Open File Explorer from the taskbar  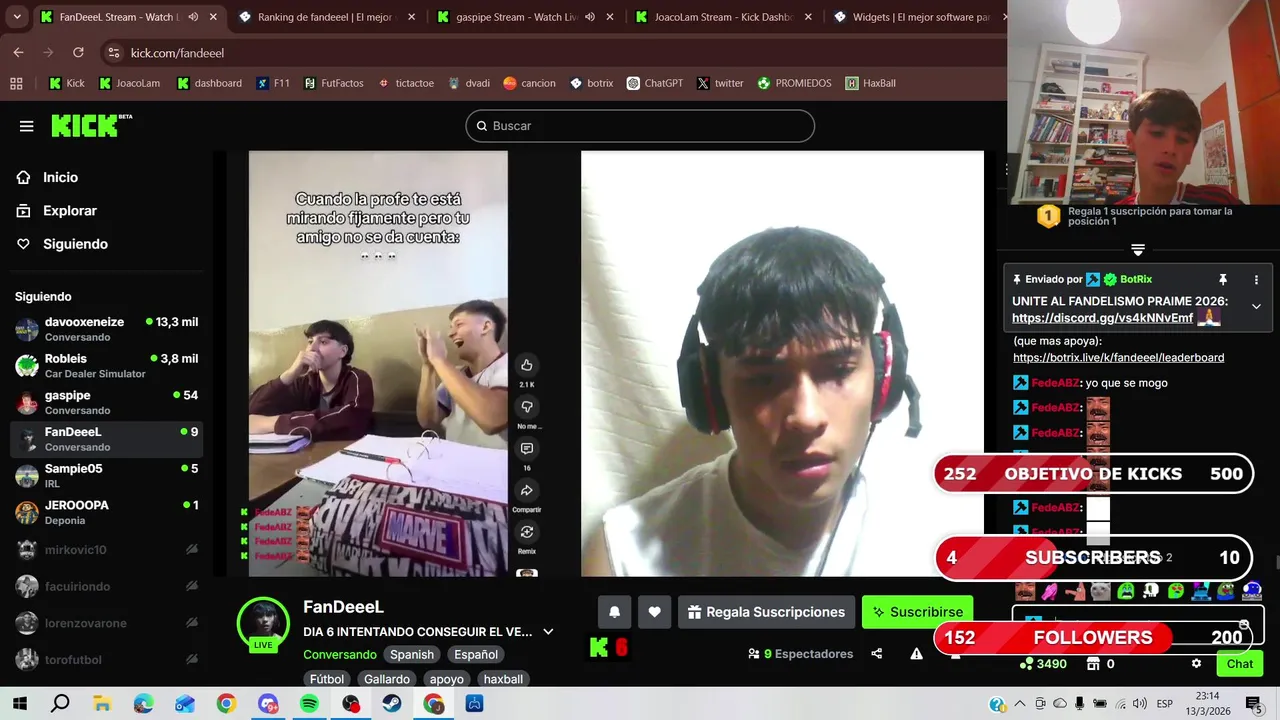[102, 704]
